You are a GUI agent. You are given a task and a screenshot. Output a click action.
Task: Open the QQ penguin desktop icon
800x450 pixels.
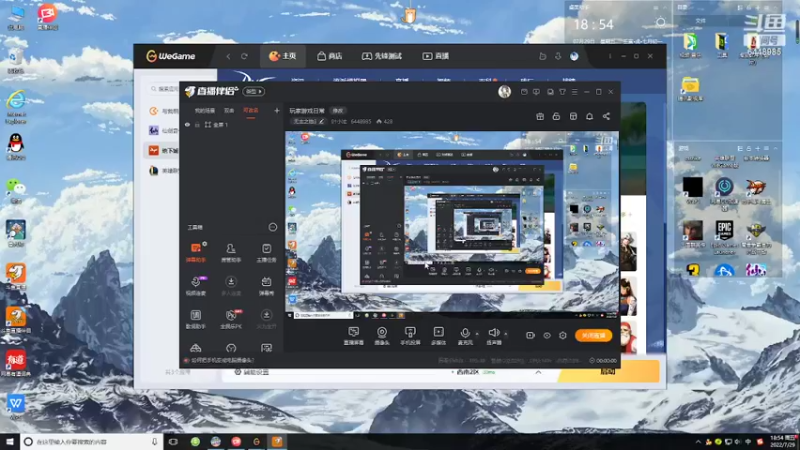(16, 146)
